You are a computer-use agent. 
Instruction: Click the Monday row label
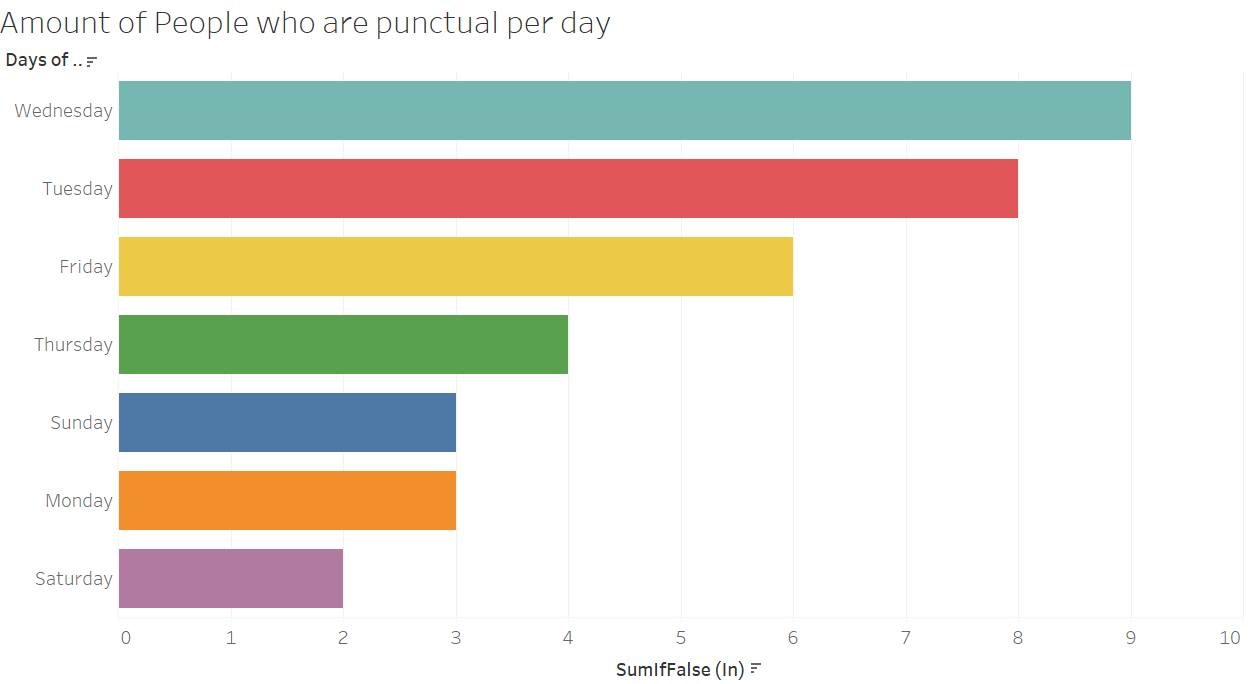point(79,501)
